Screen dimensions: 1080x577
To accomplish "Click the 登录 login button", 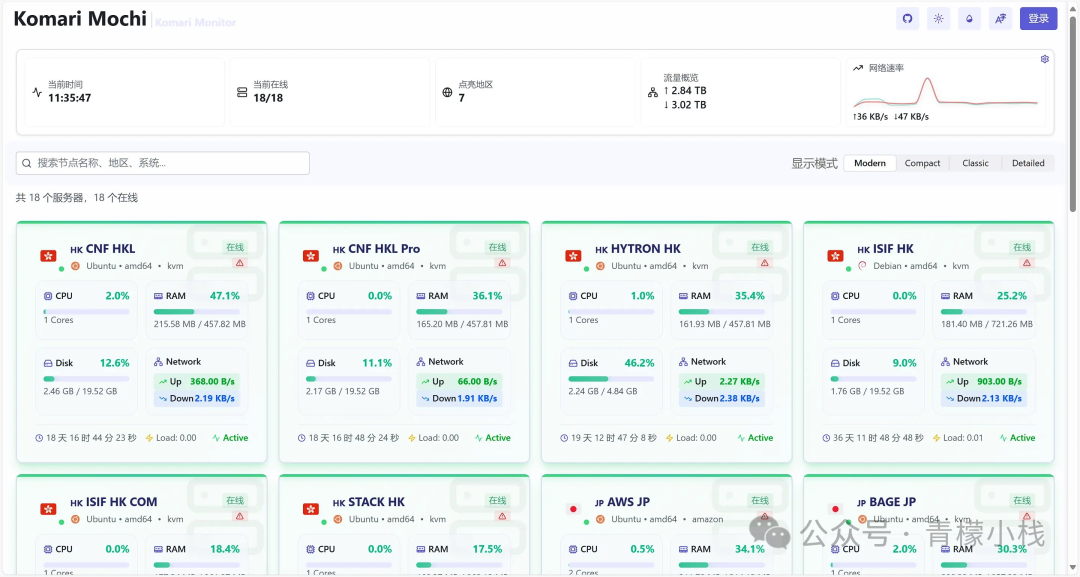I will pyautogui.click(x=1038, y=19).
